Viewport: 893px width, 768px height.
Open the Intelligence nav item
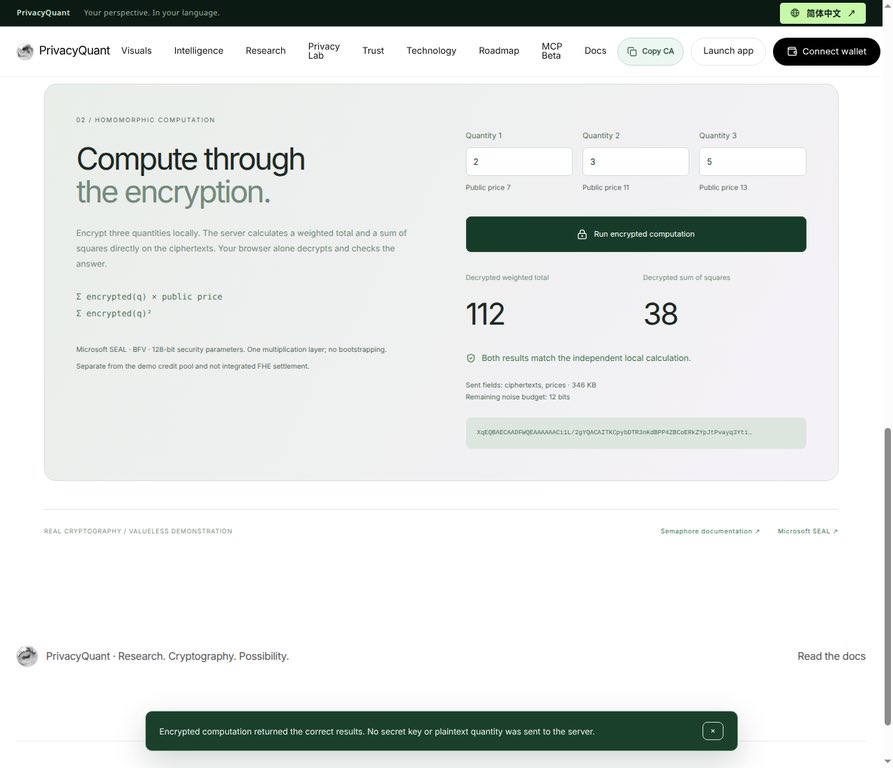point(198,51)
